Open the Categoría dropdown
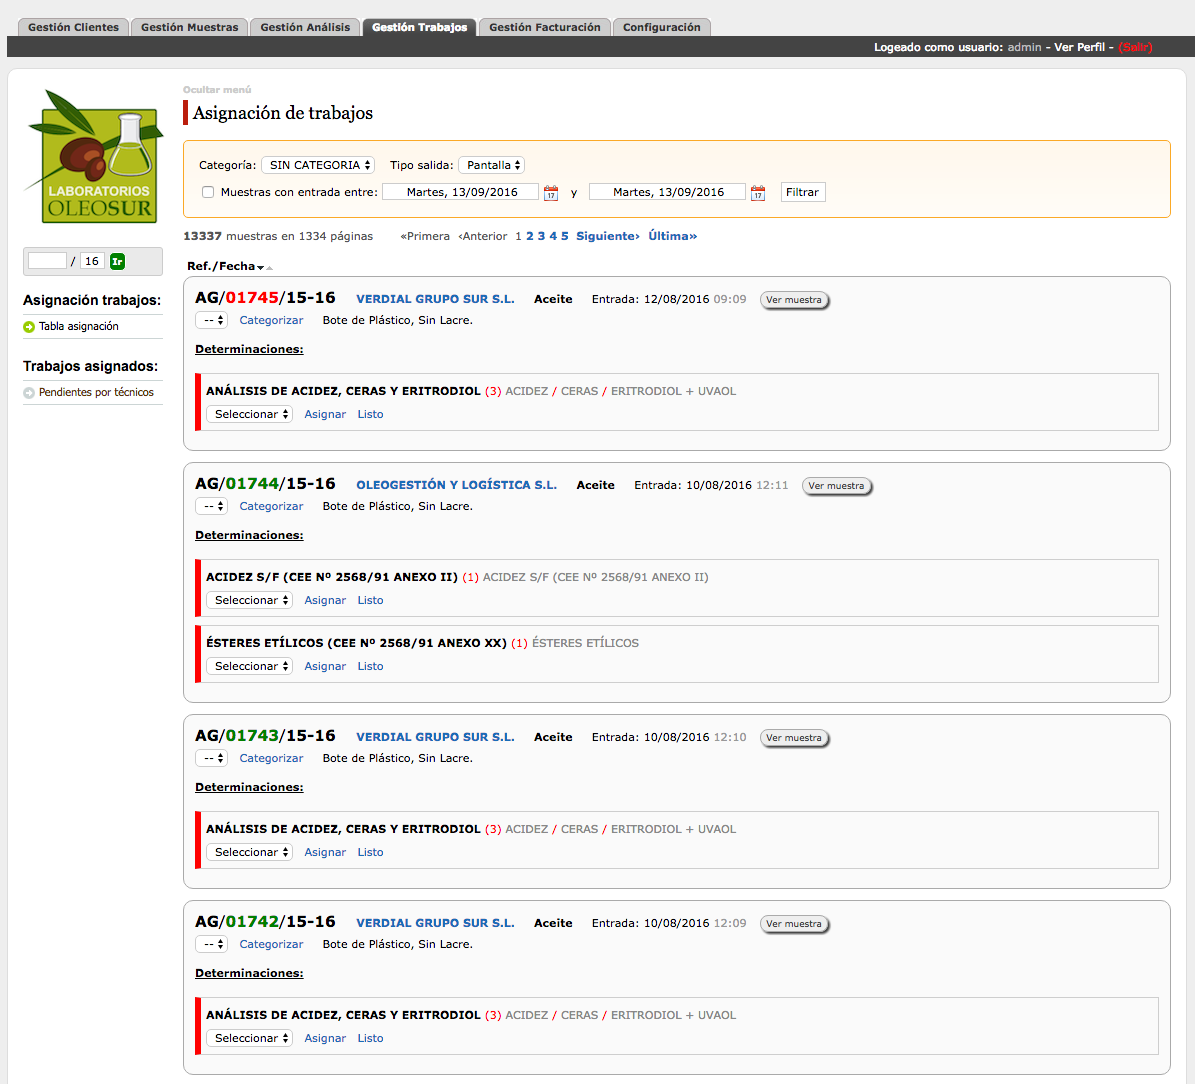This screenshot has width=1195, height=1084. [318, 165]
